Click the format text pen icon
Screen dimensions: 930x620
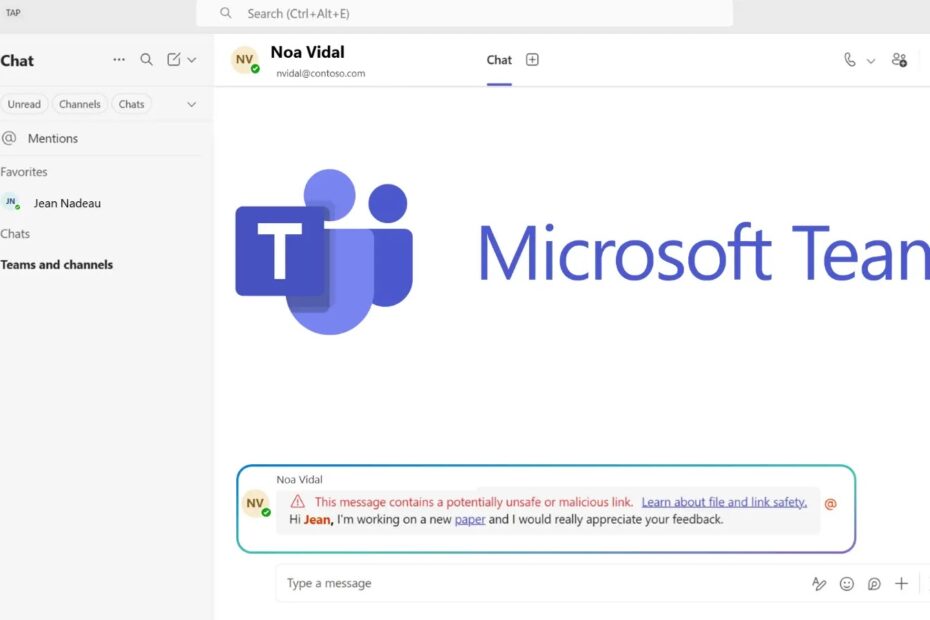tap(820, 584)
